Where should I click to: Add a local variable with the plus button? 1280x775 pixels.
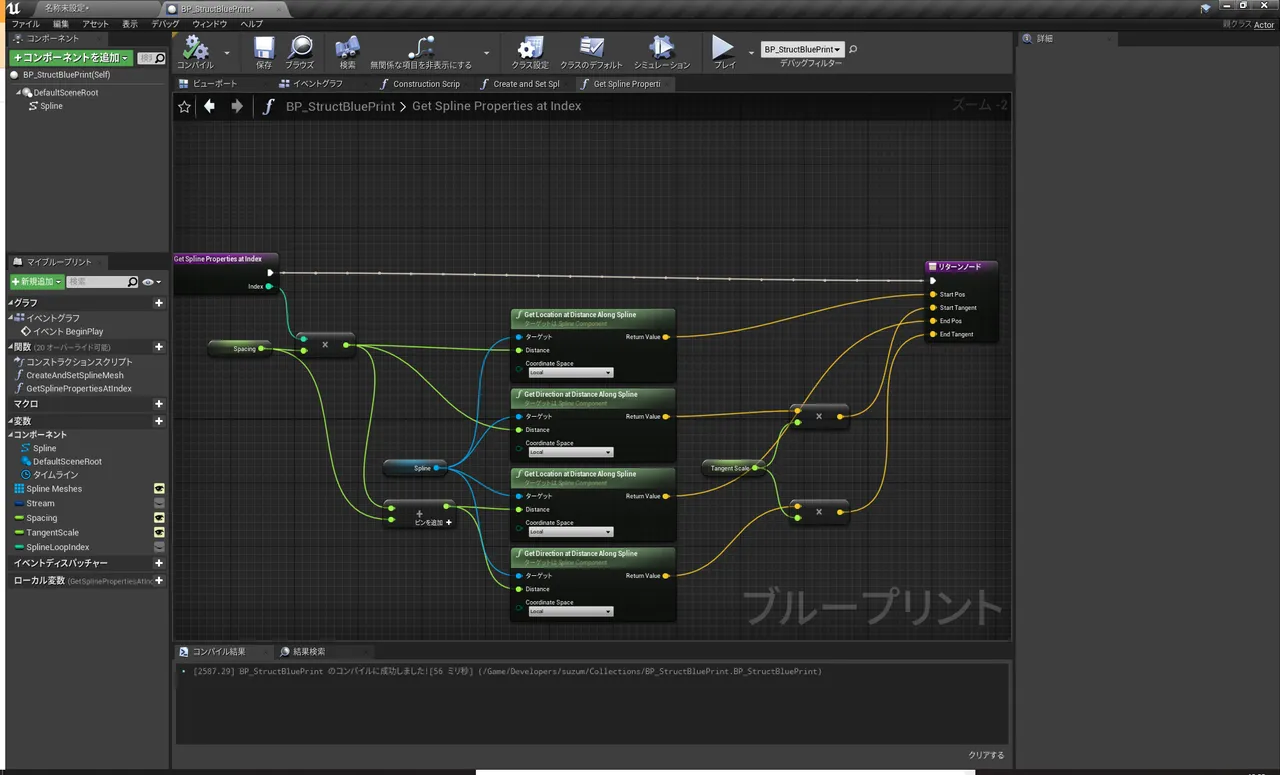coord(159,580)
